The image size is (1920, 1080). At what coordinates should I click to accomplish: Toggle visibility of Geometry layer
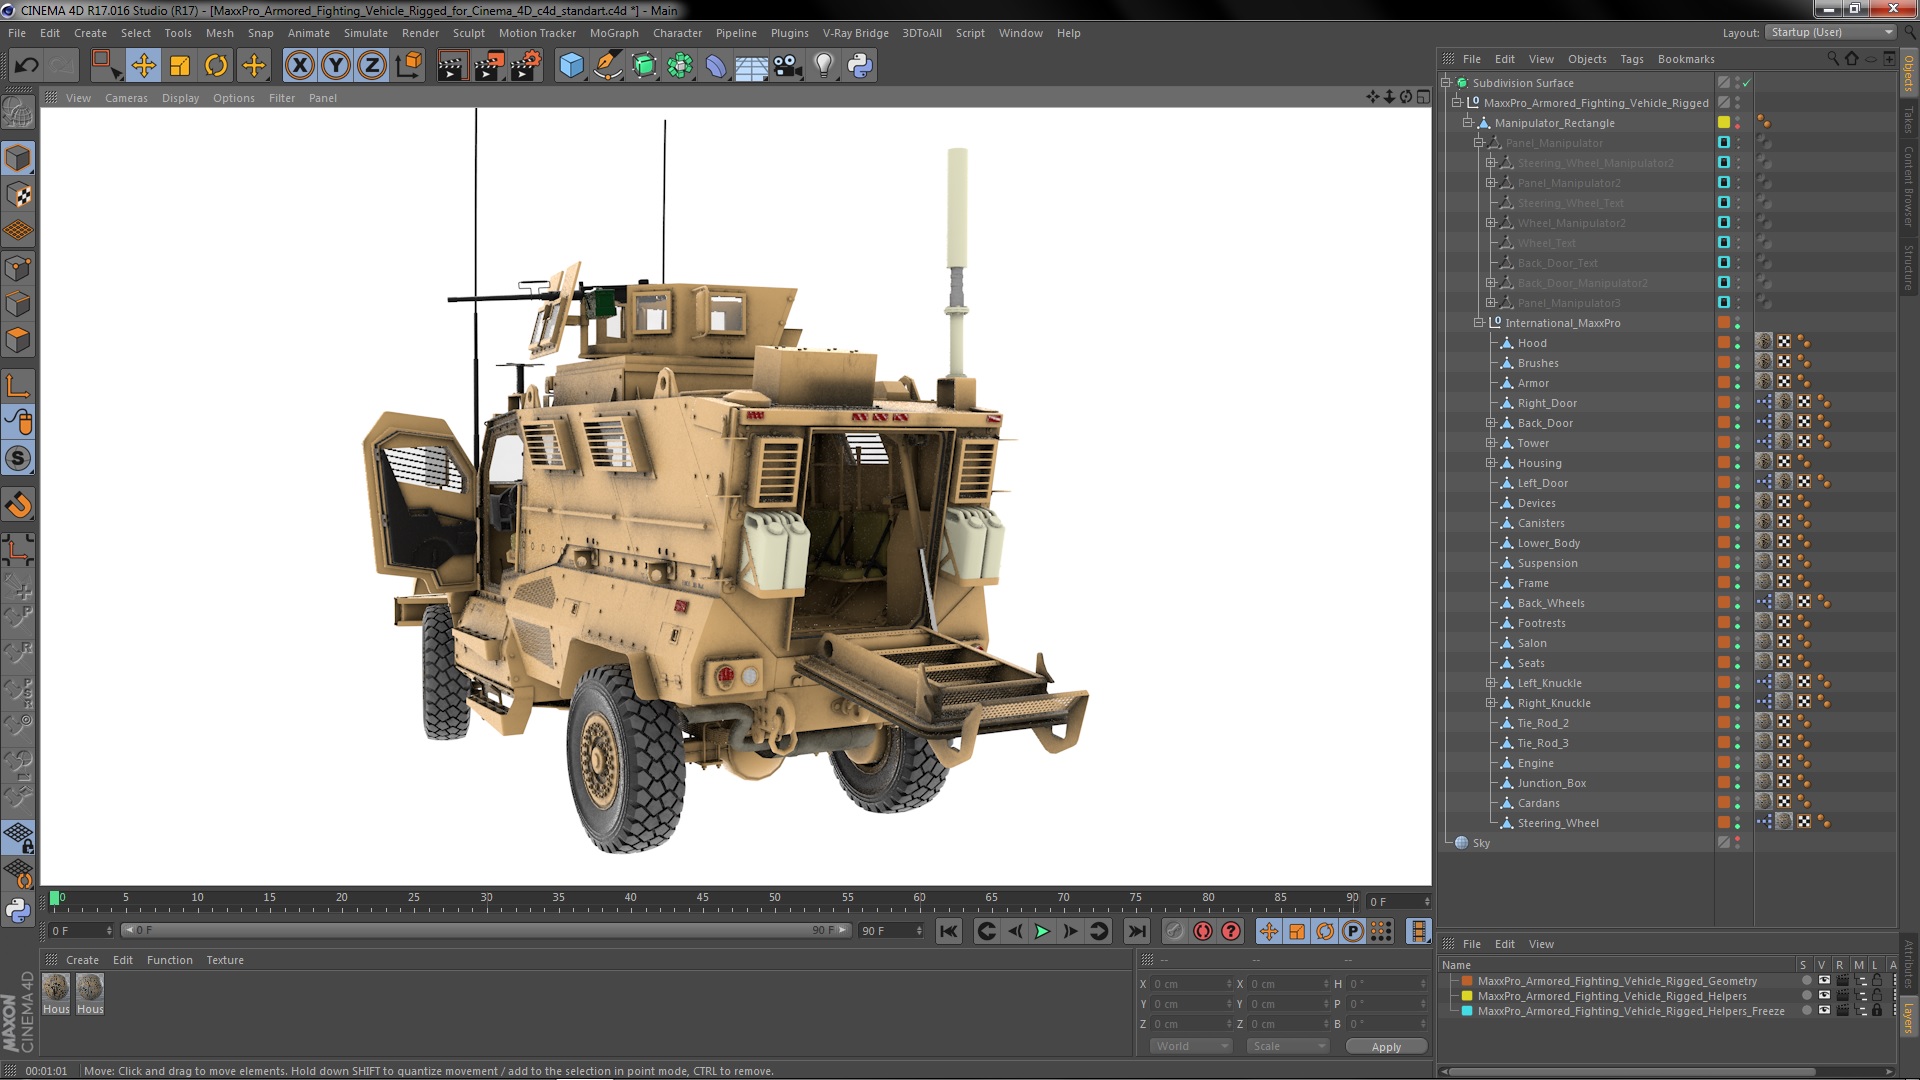pyautogui.click(x=1824, y=981)
